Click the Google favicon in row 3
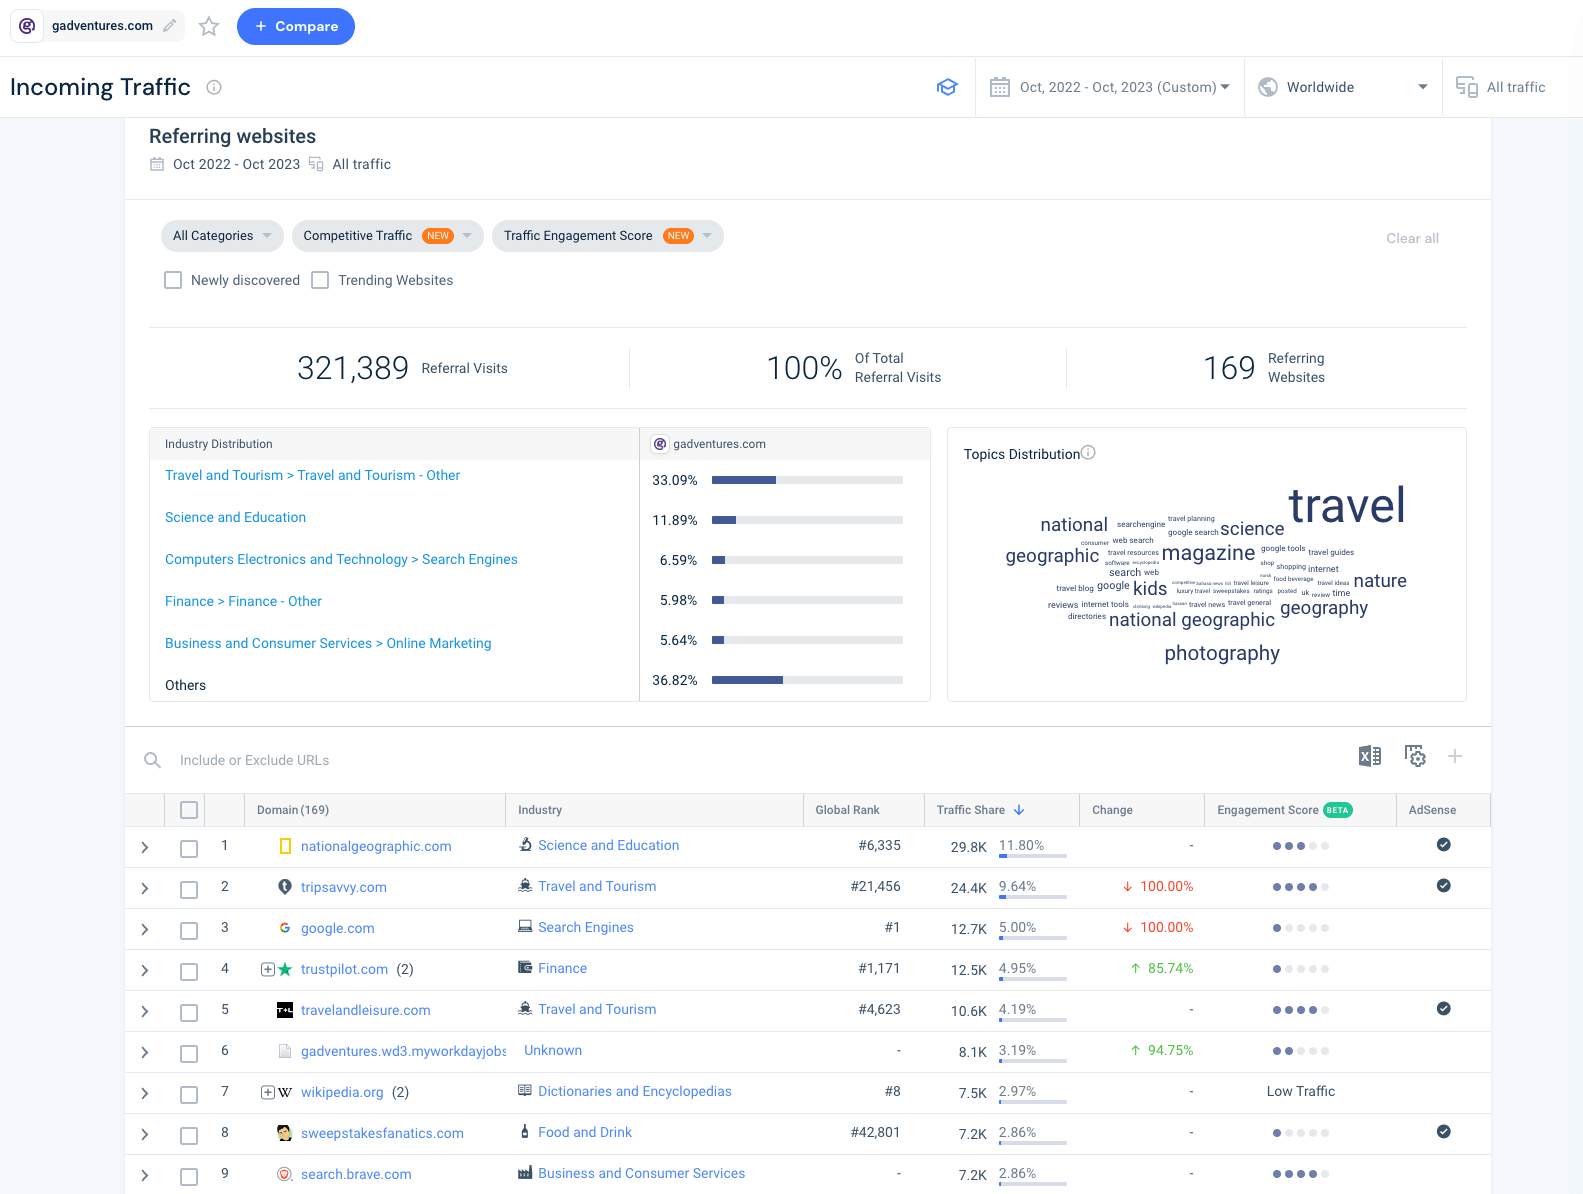This screenshot has height=1194, width=1583. coord(285,928)
